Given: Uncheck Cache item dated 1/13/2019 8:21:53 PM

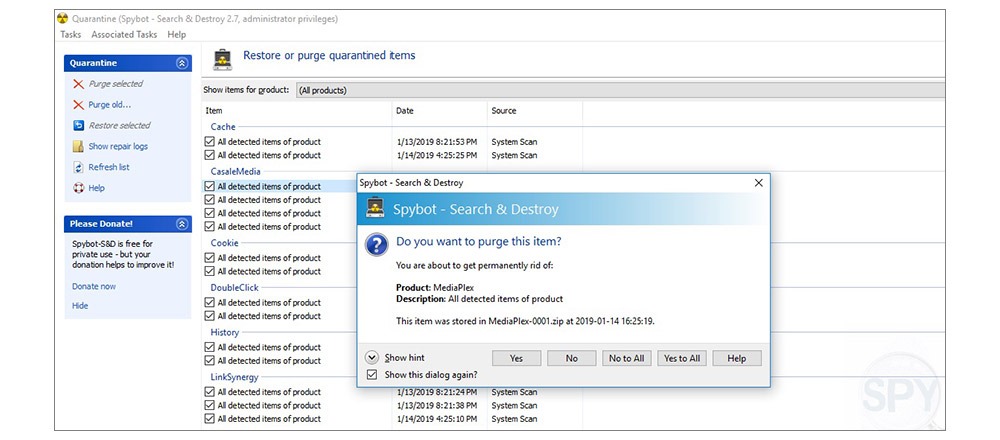Looking at the screenshot, I should (209, 142).
